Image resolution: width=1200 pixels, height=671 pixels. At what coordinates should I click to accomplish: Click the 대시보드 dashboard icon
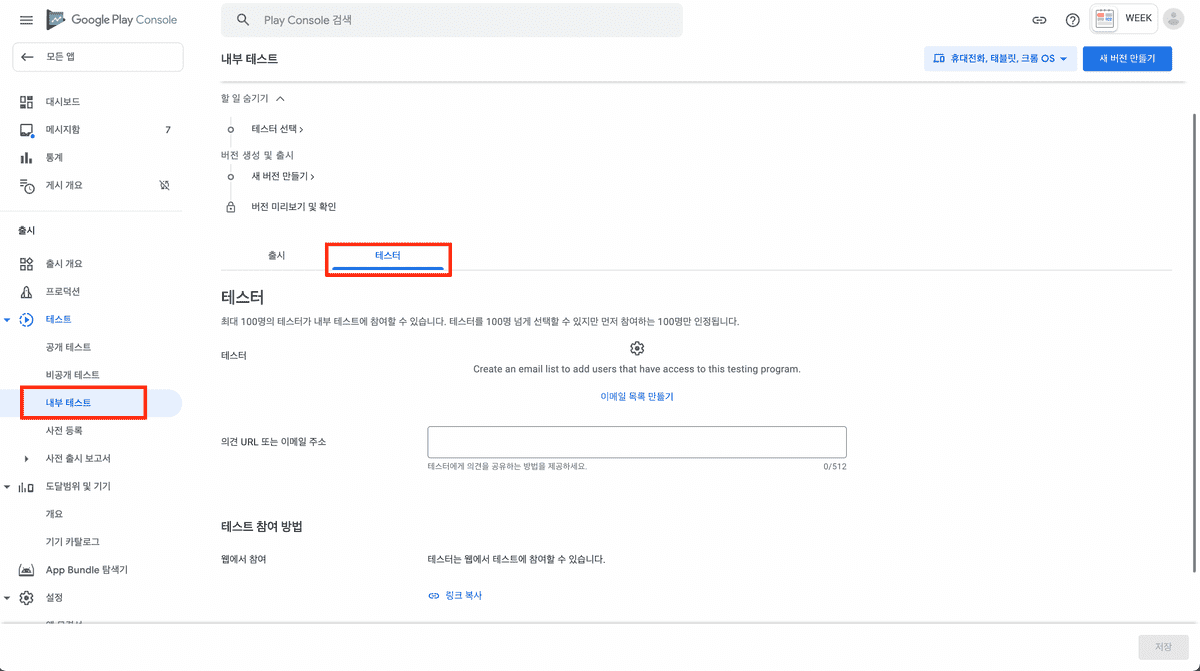pyautogui.click(x=27, y=102)
